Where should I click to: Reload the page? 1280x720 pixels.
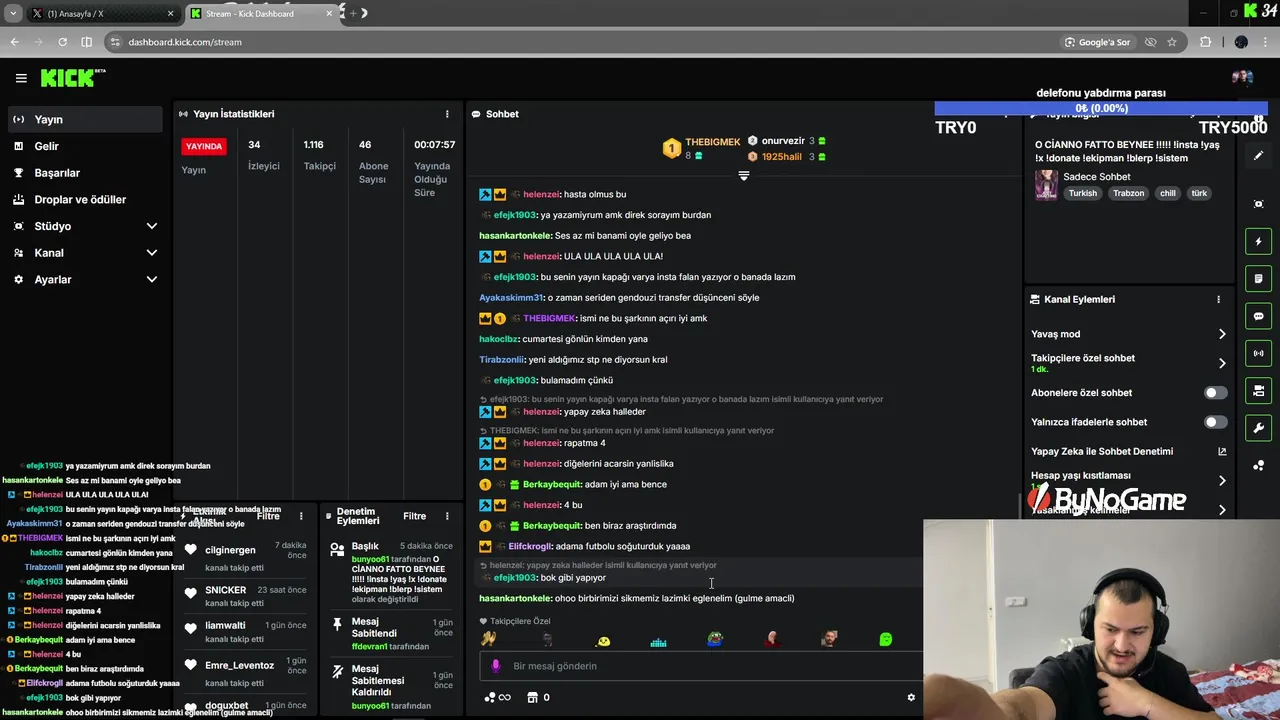(62, 42)
